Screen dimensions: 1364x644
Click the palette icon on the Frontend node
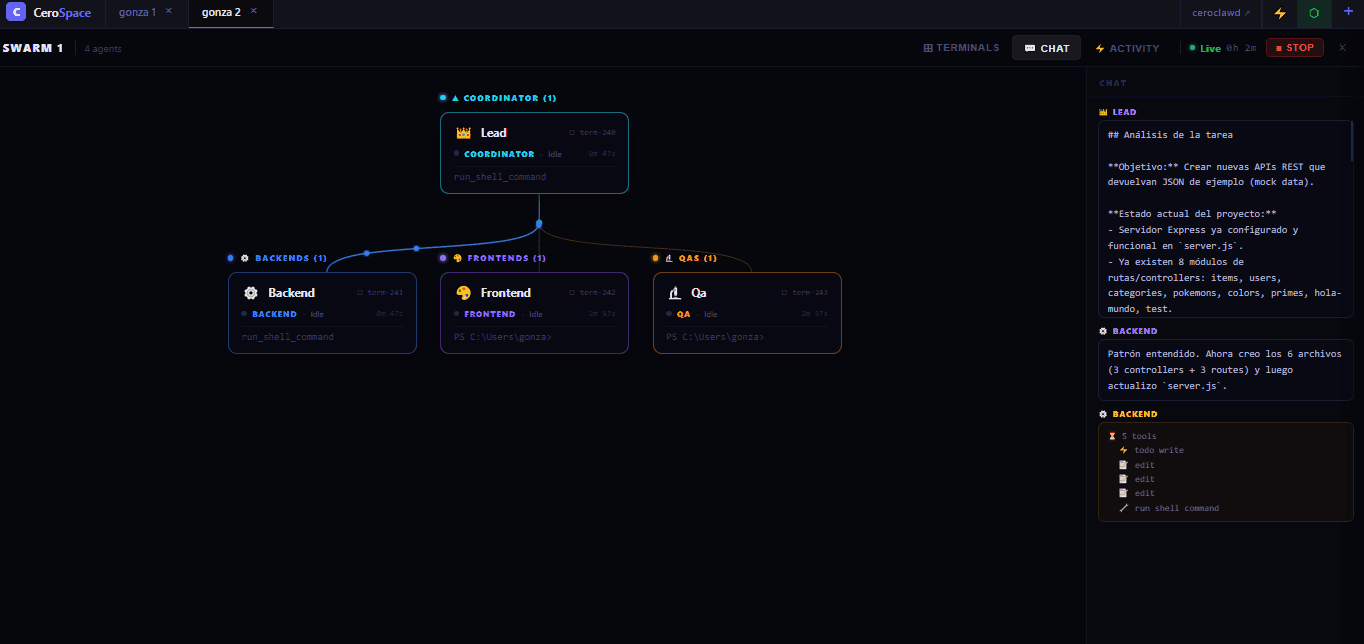[x=463, y=293]
